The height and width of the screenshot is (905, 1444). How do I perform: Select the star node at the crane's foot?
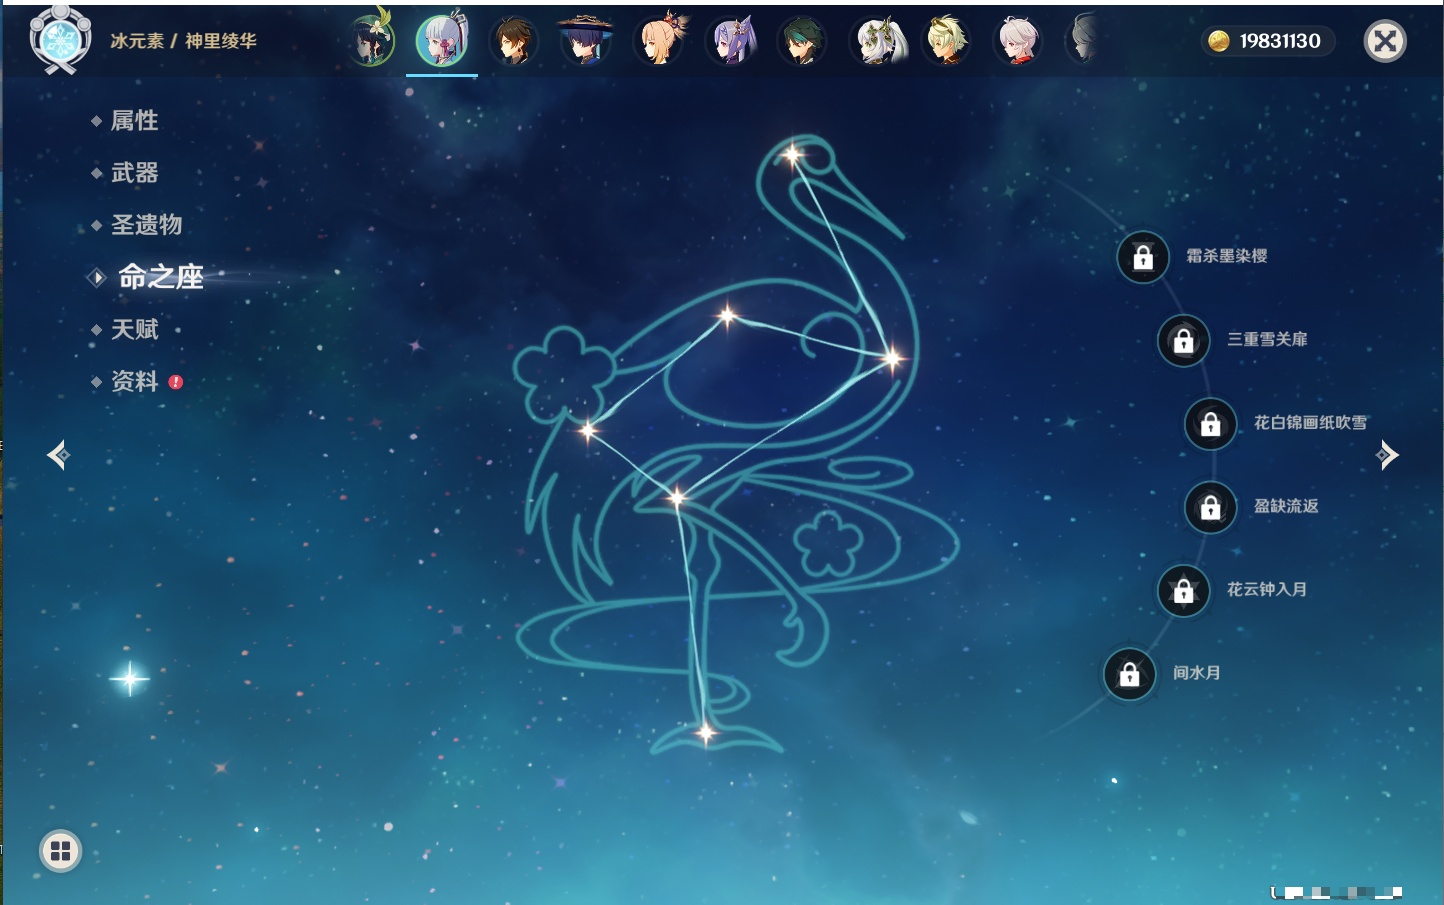pos(706,733)
